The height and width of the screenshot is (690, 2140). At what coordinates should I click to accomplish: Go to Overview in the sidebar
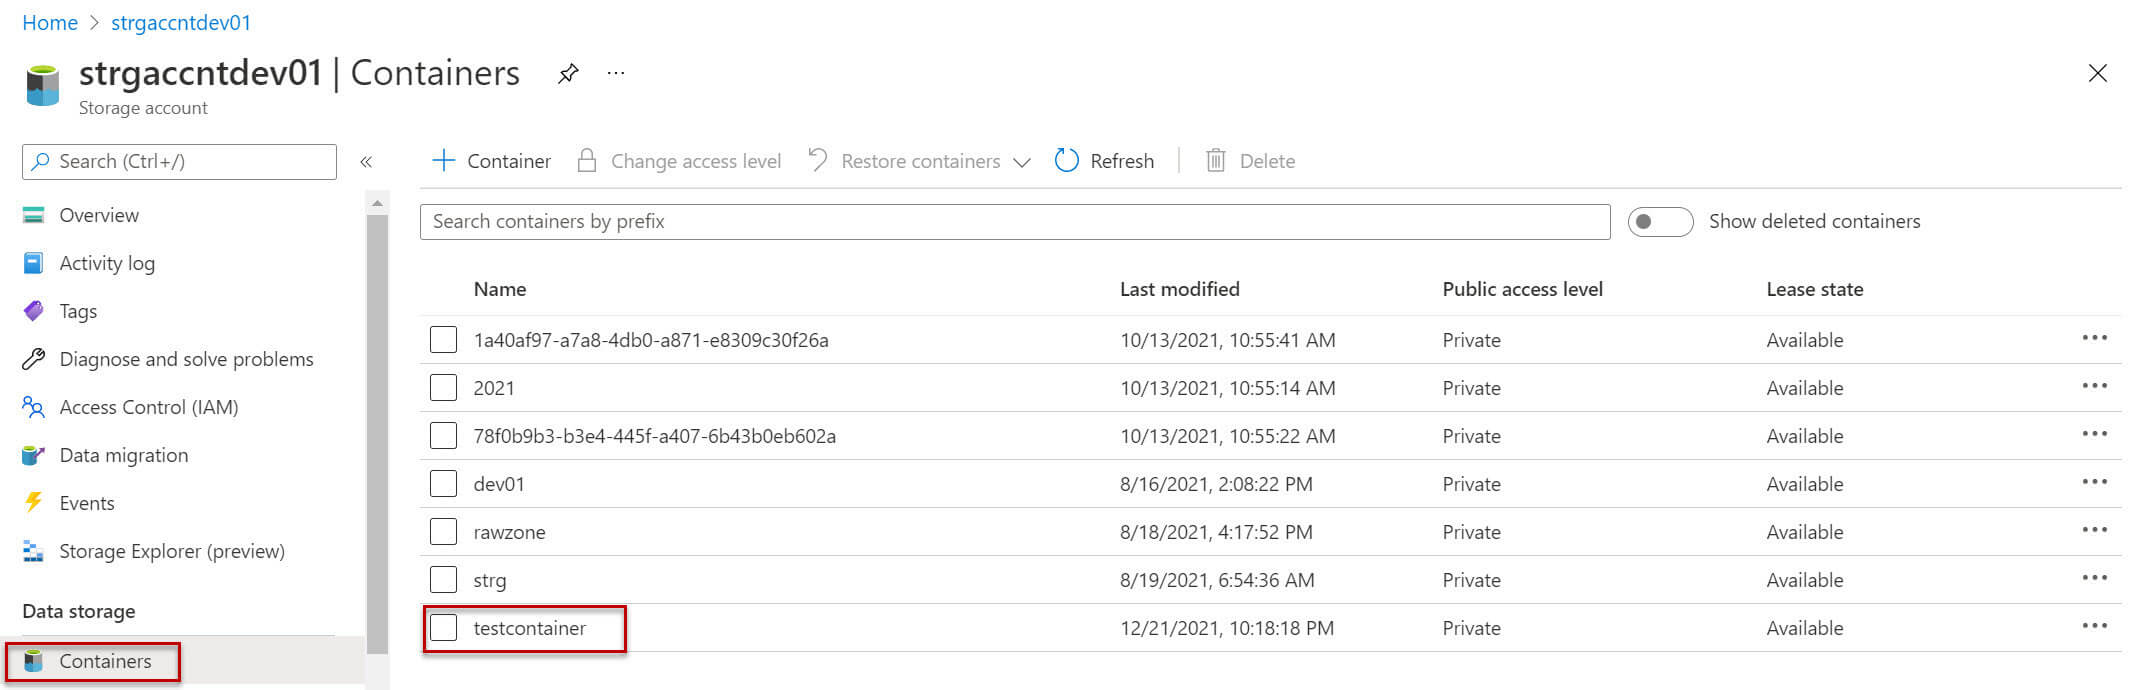[99, 215]
